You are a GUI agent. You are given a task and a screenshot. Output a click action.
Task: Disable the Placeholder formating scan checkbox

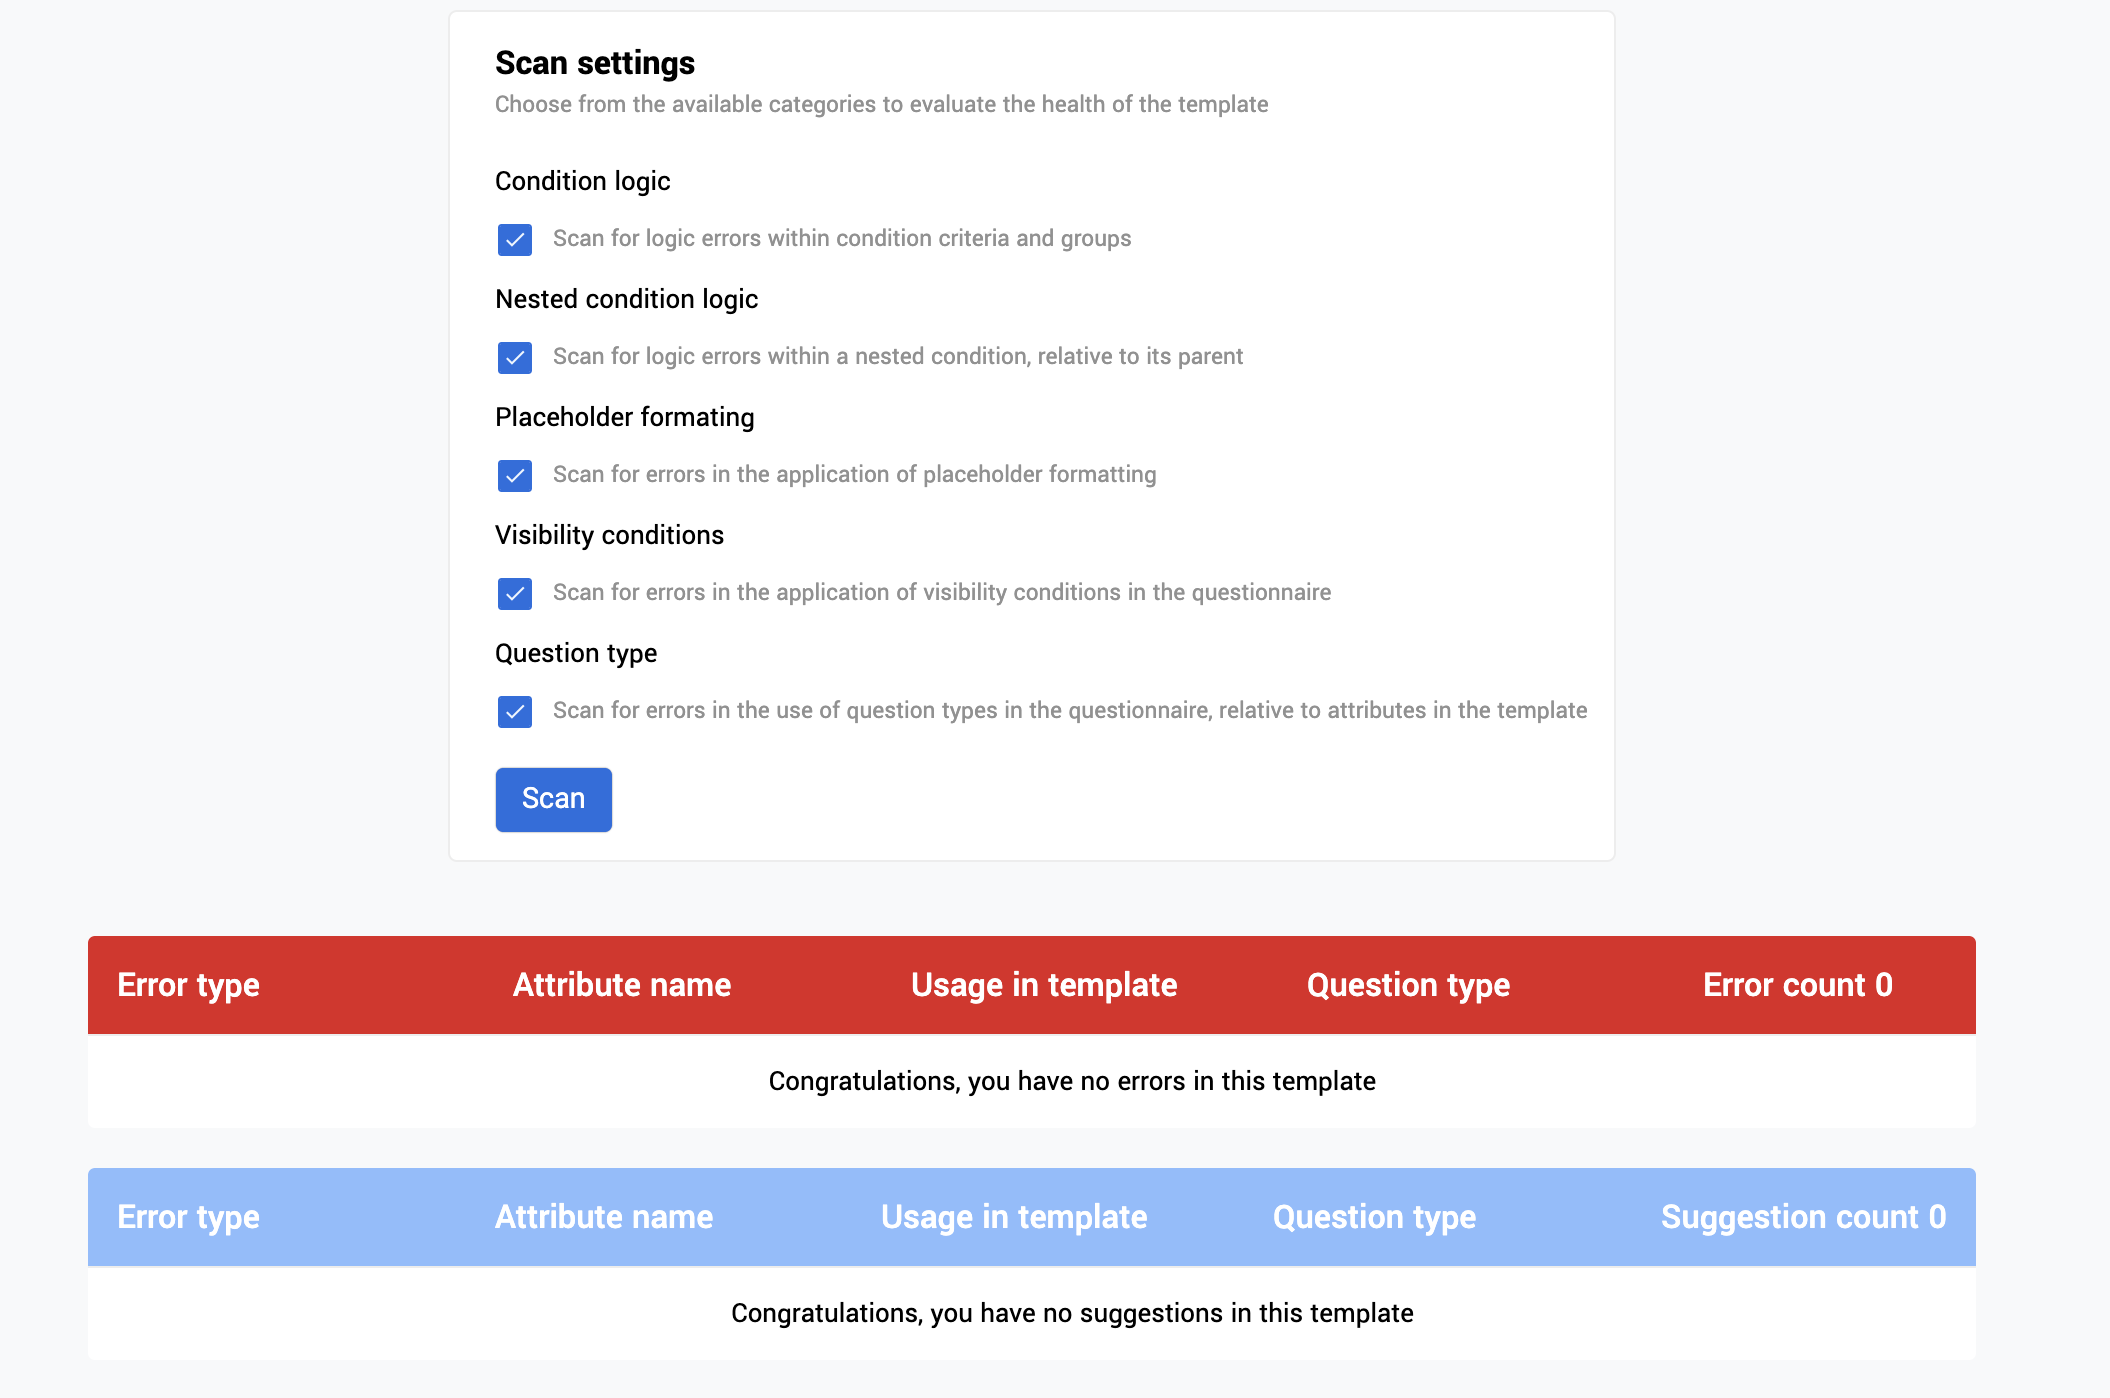pos(515,476)
